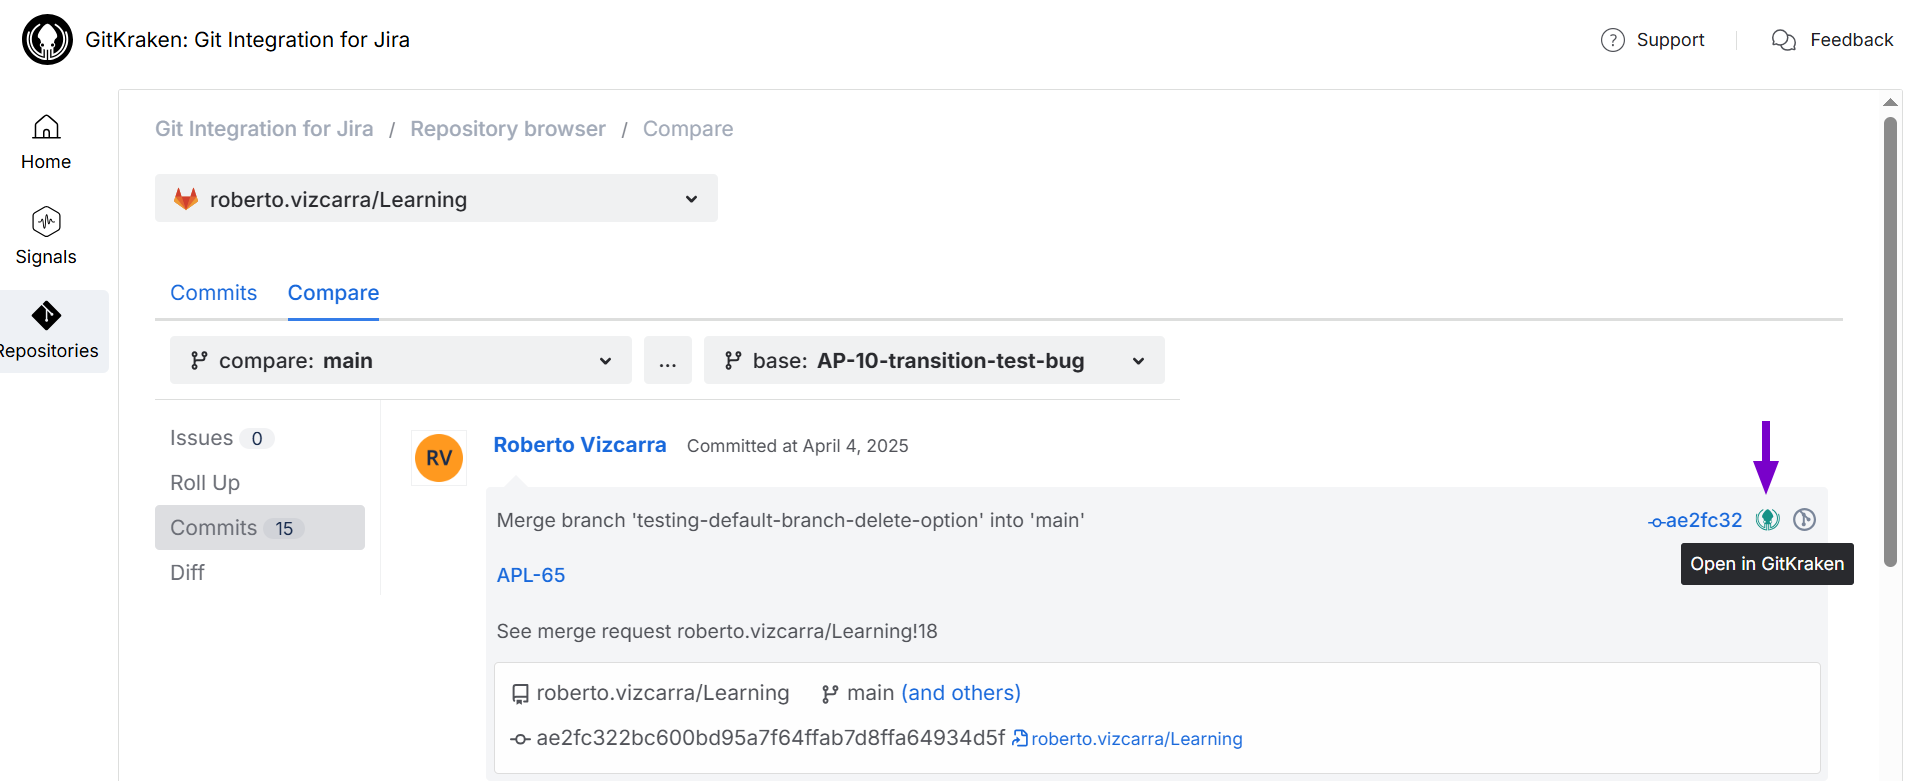Click the icon right of the GitKraken icon
The width and height of the screenshot is (1914, 781).
click(1804, 519)
